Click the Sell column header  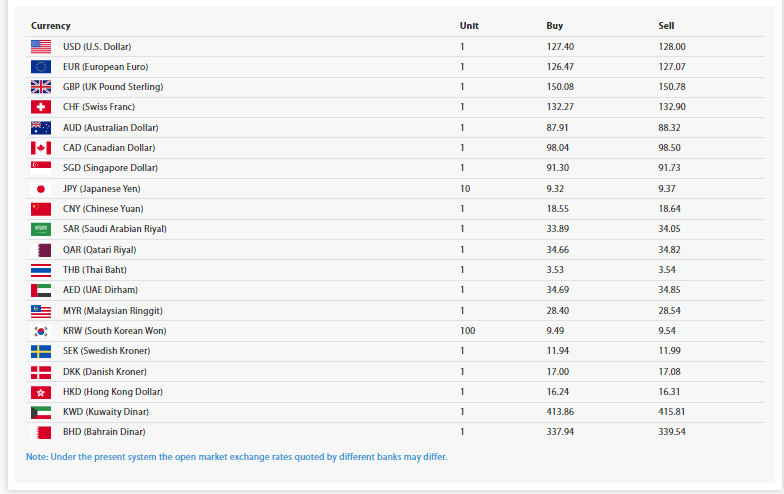(667, 25)
